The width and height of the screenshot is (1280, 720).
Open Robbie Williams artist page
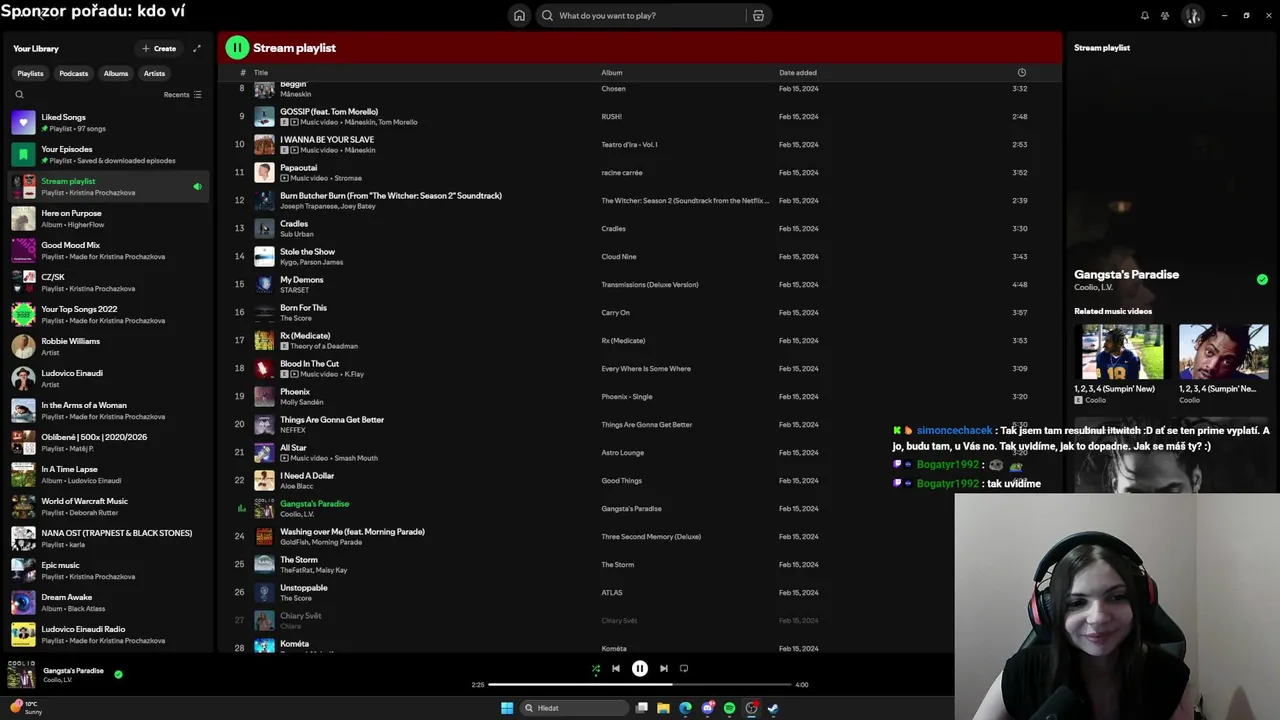(x=108, y=346)
